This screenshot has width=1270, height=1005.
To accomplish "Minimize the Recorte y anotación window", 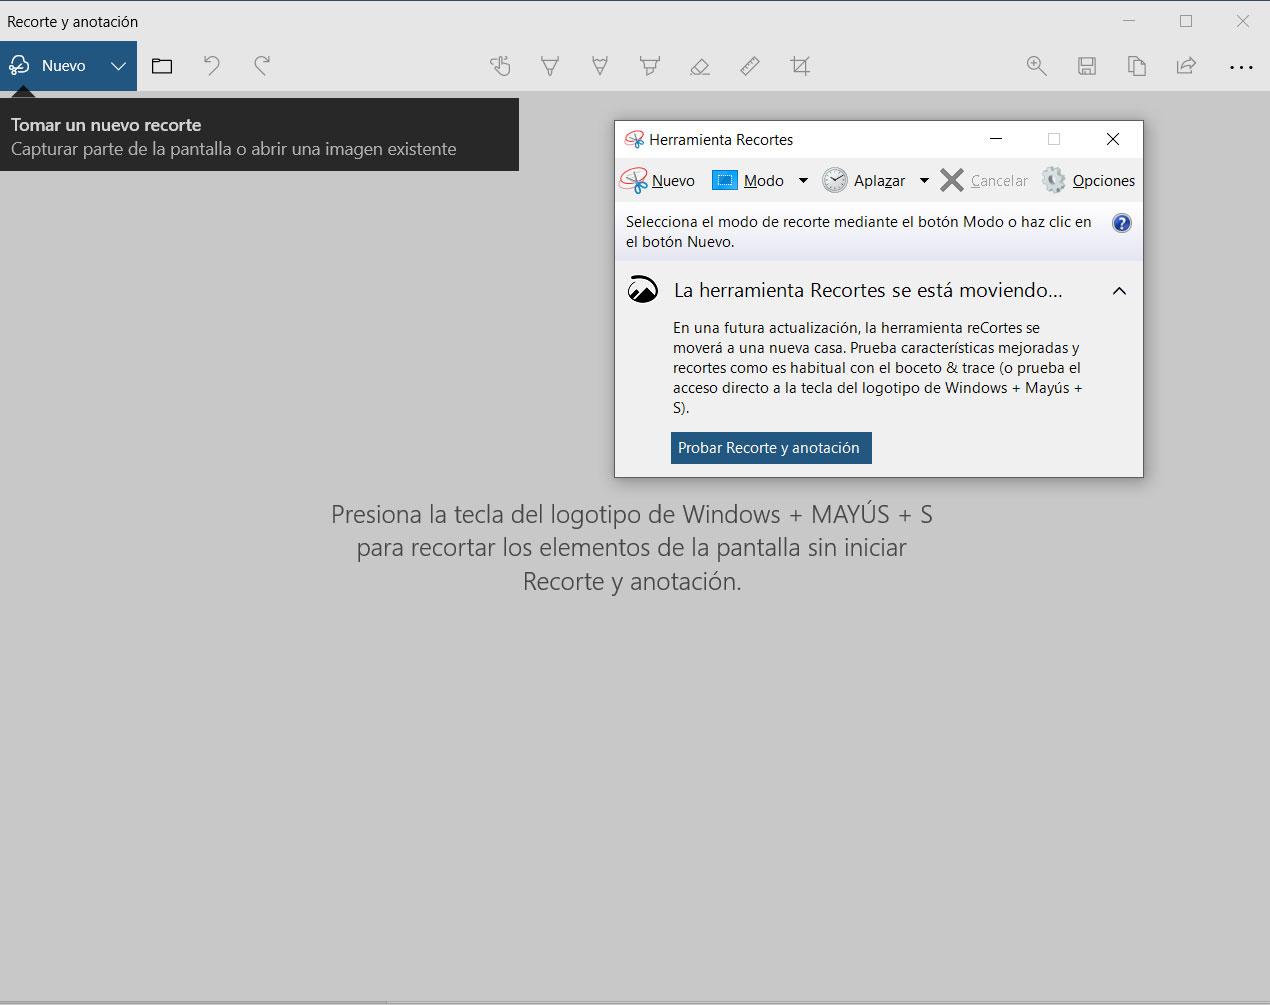I will [1129, 21].
